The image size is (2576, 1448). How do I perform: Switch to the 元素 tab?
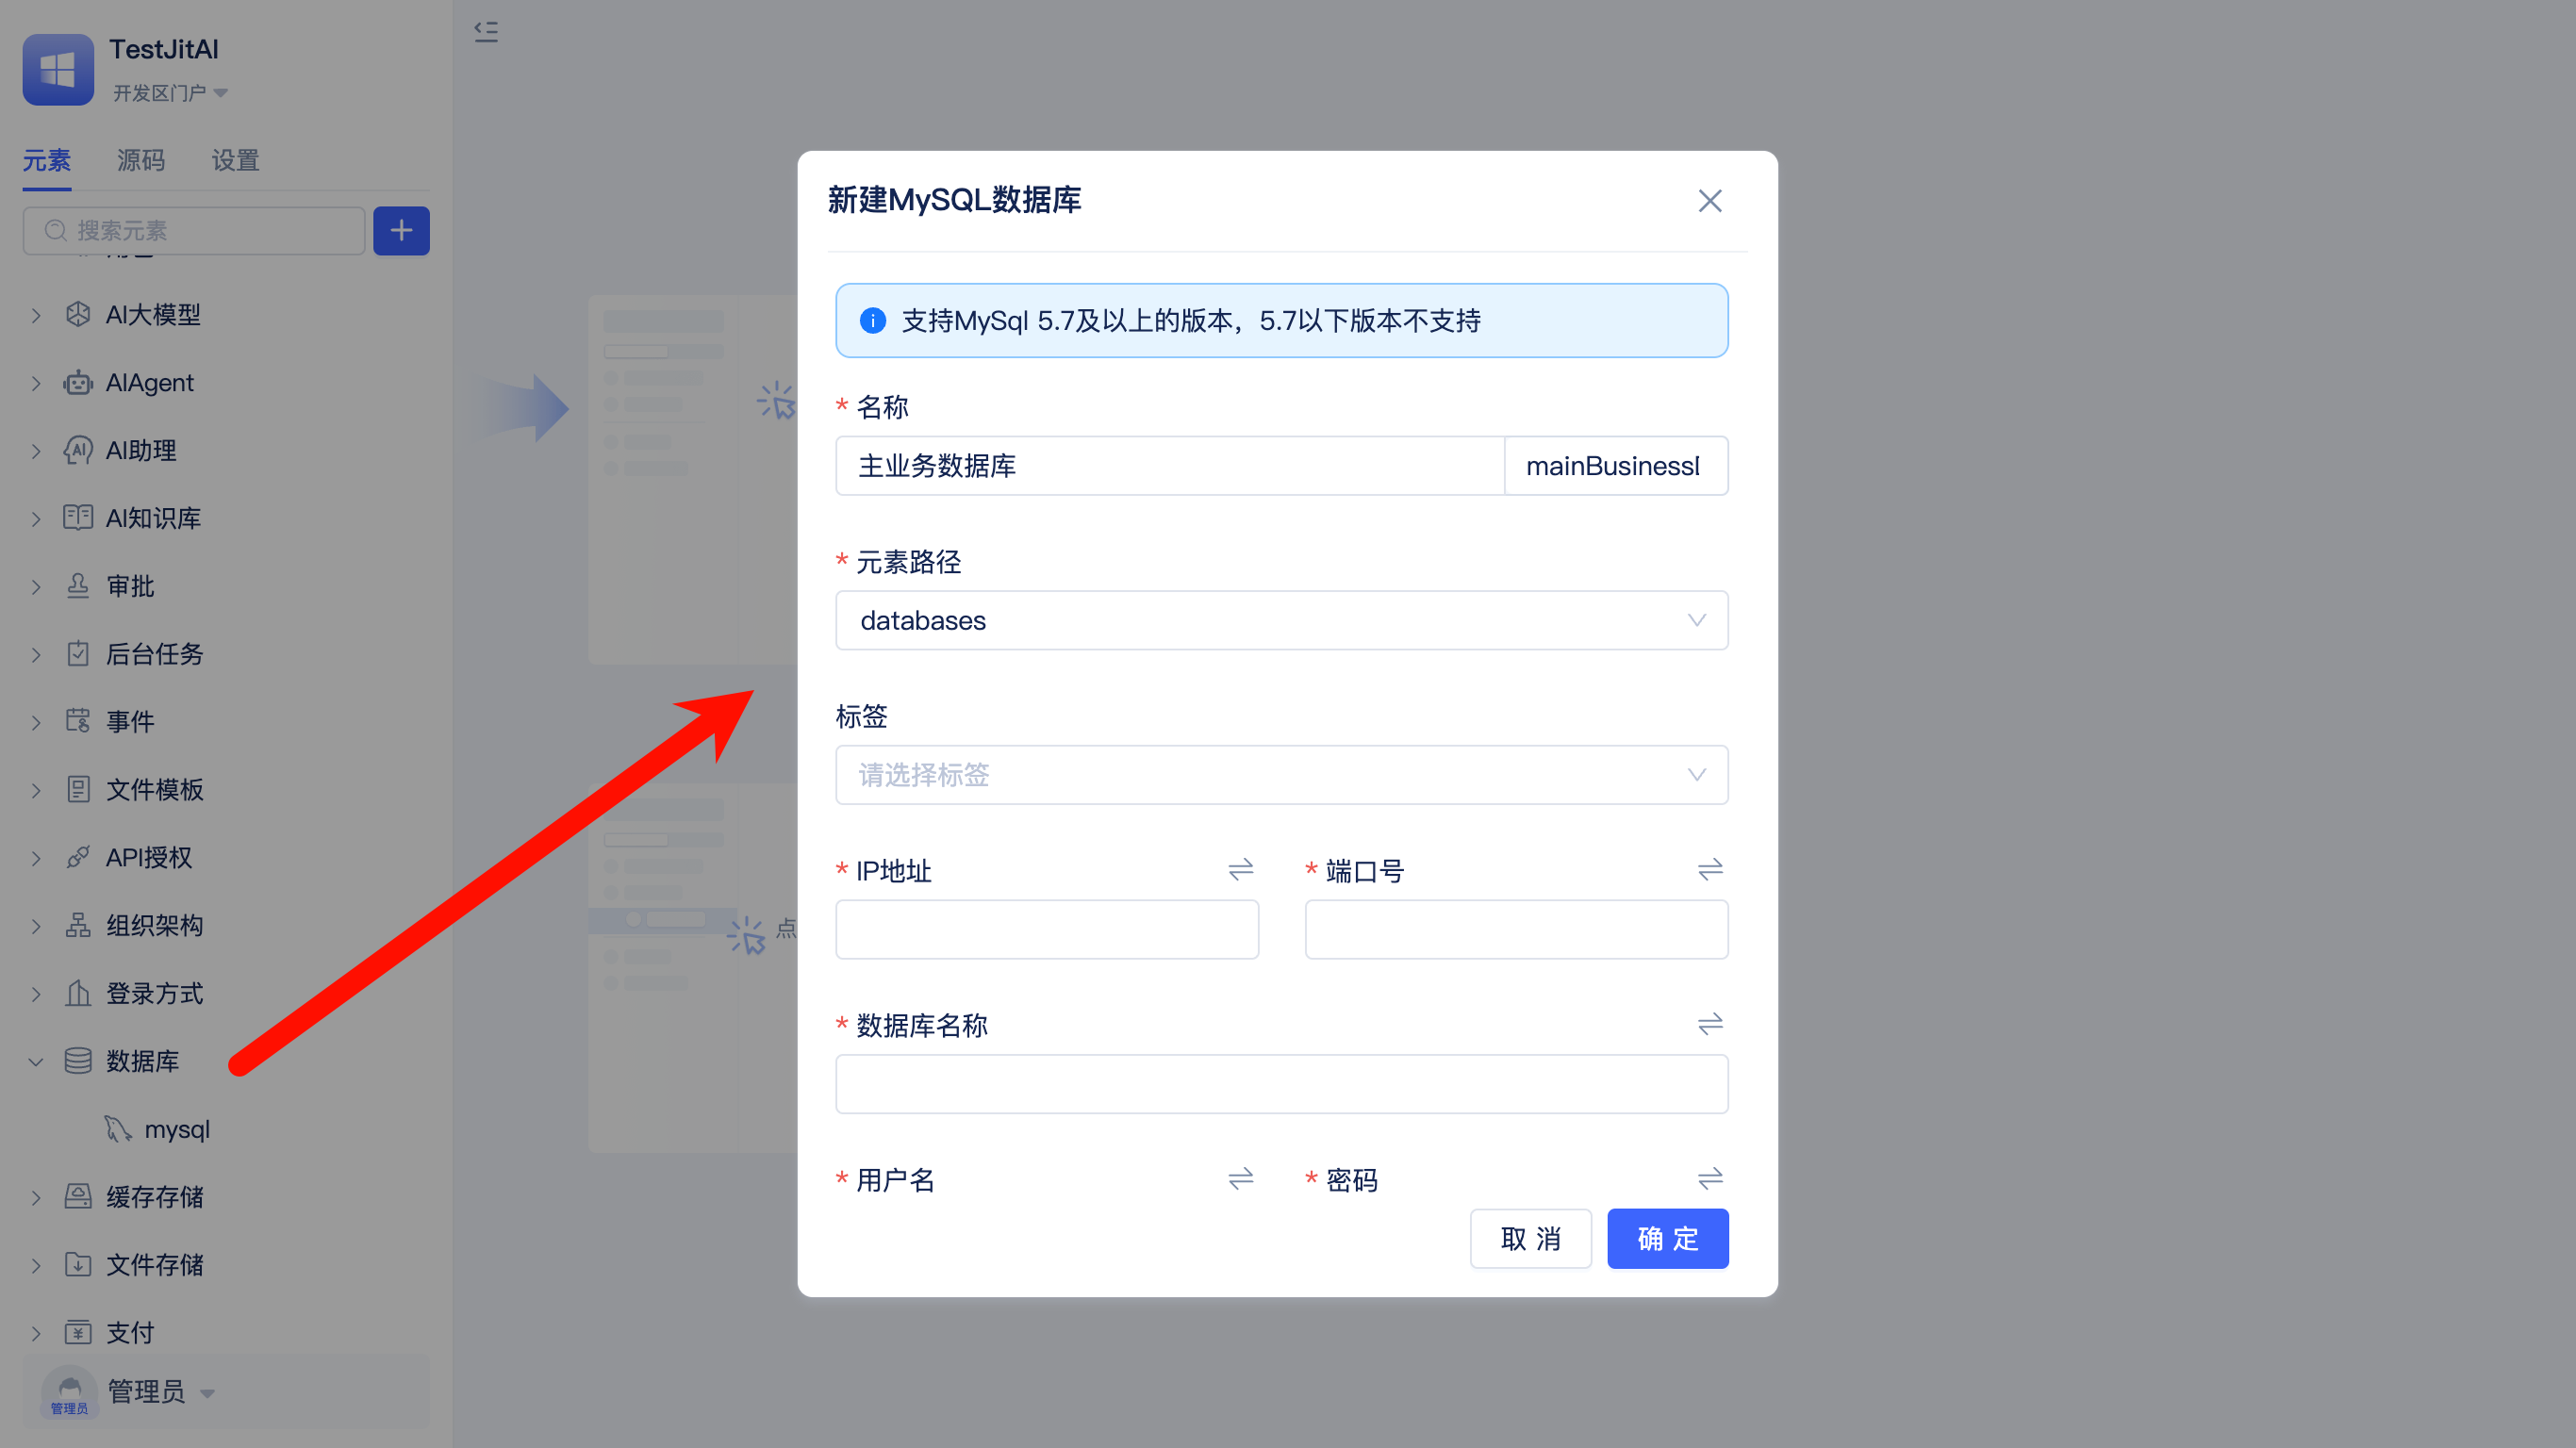47,160
